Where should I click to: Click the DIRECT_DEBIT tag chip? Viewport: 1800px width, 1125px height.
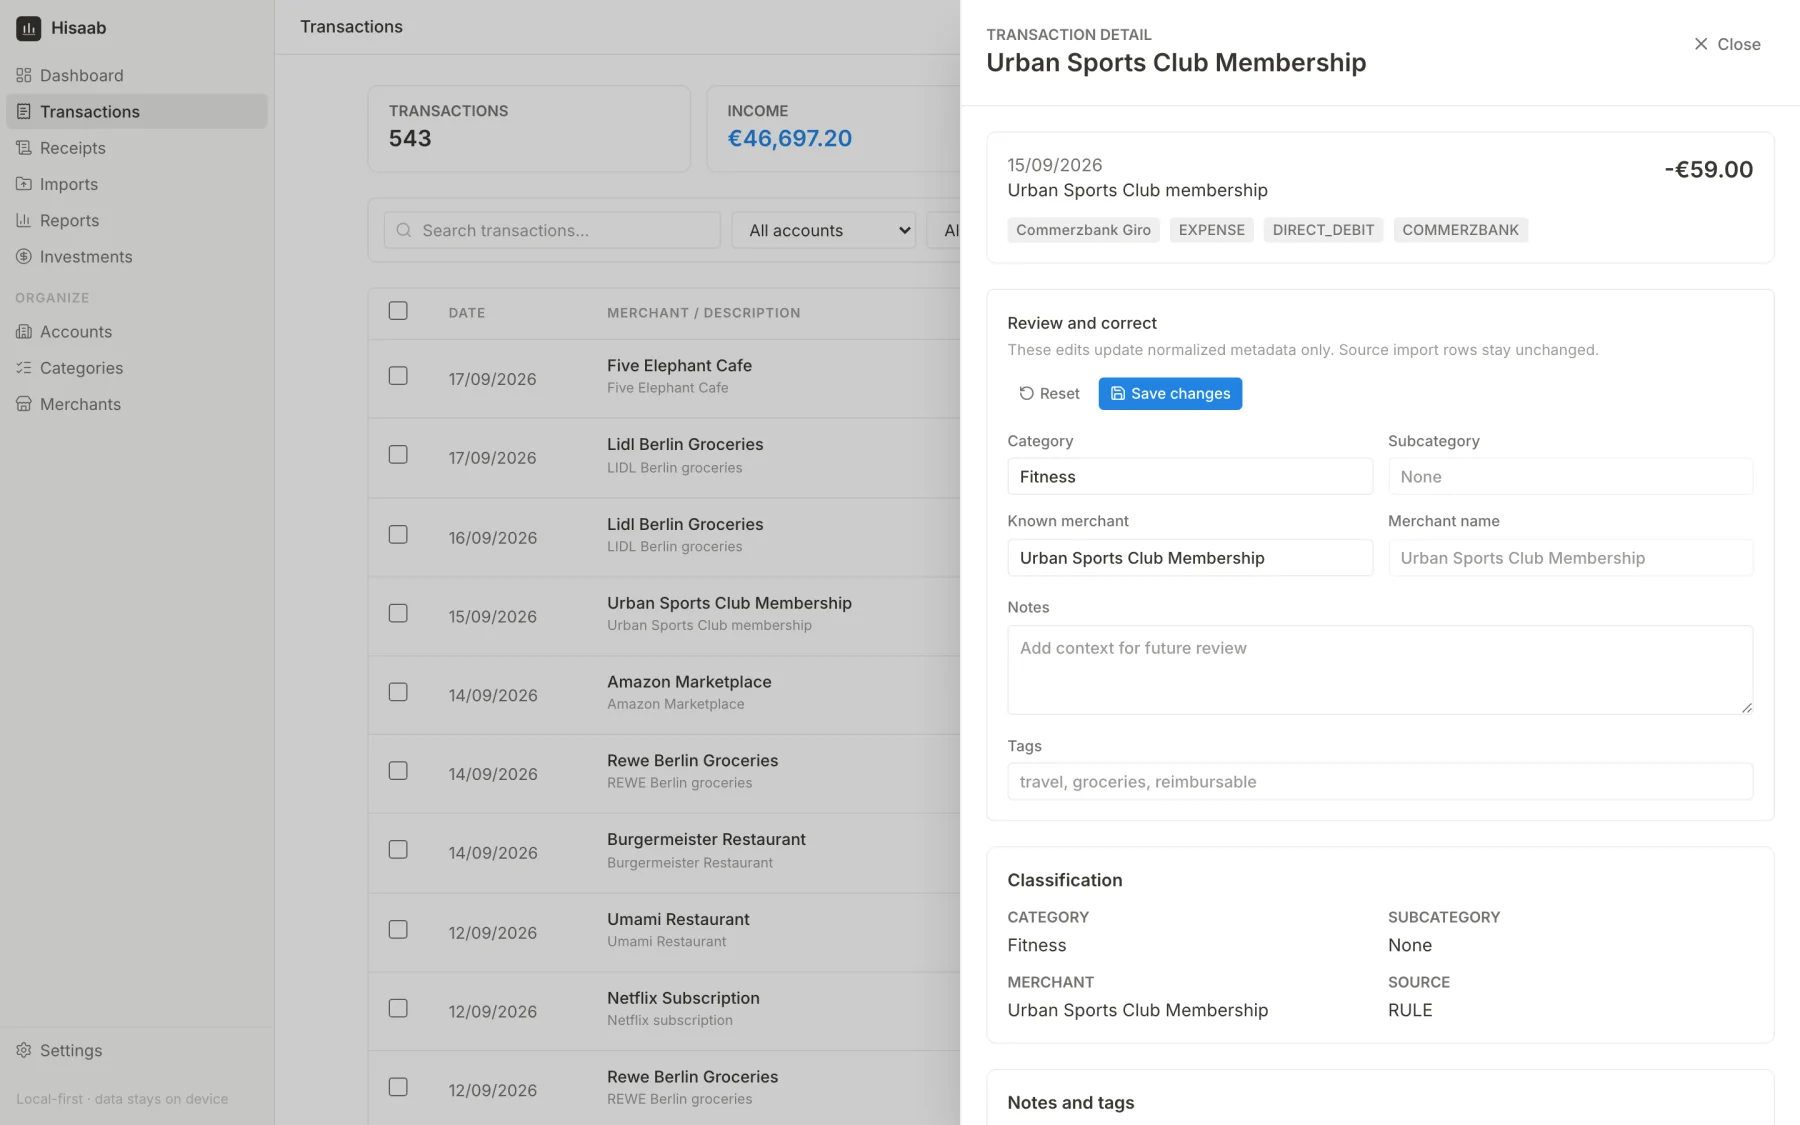click(x=1323, y=230)
